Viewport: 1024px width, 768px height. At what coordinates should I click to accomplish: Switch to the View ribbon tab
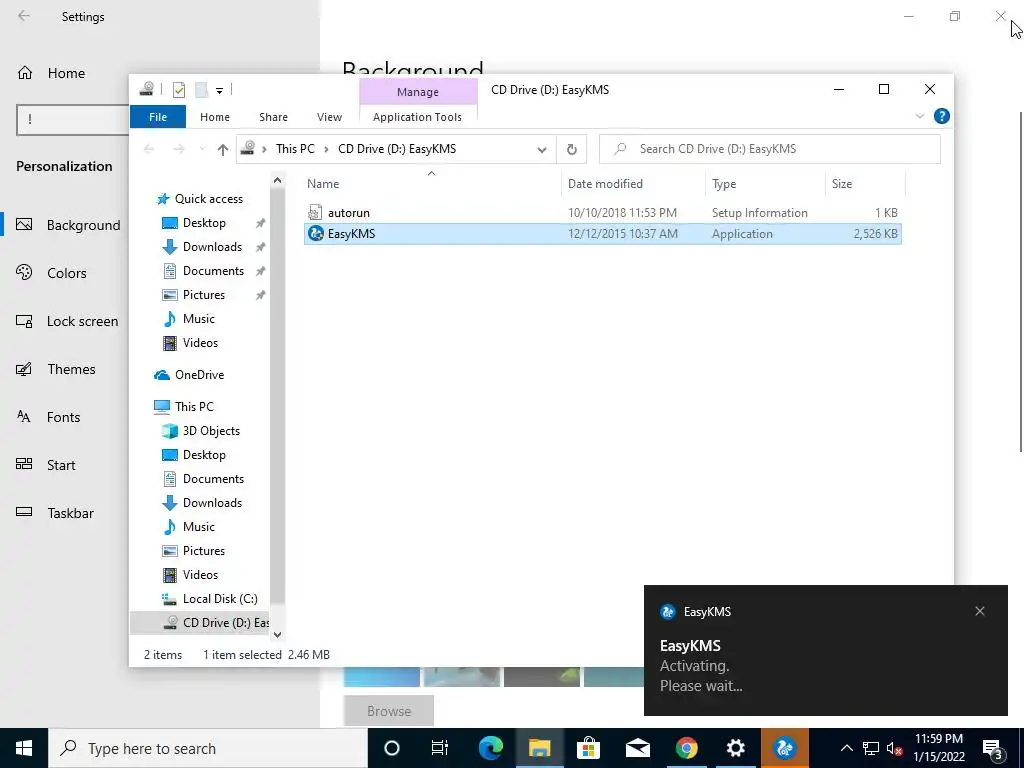pos(329,117)
